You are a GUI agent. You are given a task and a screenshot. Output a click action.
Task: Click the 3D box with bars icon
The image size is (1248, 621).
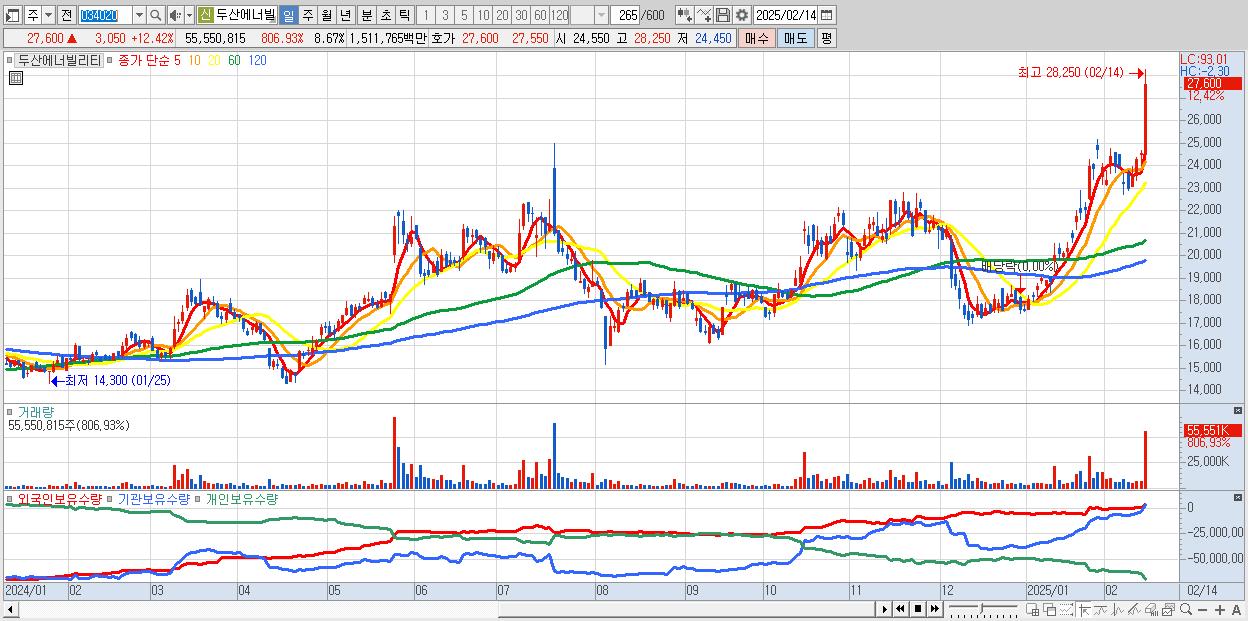click(1151, 609)
